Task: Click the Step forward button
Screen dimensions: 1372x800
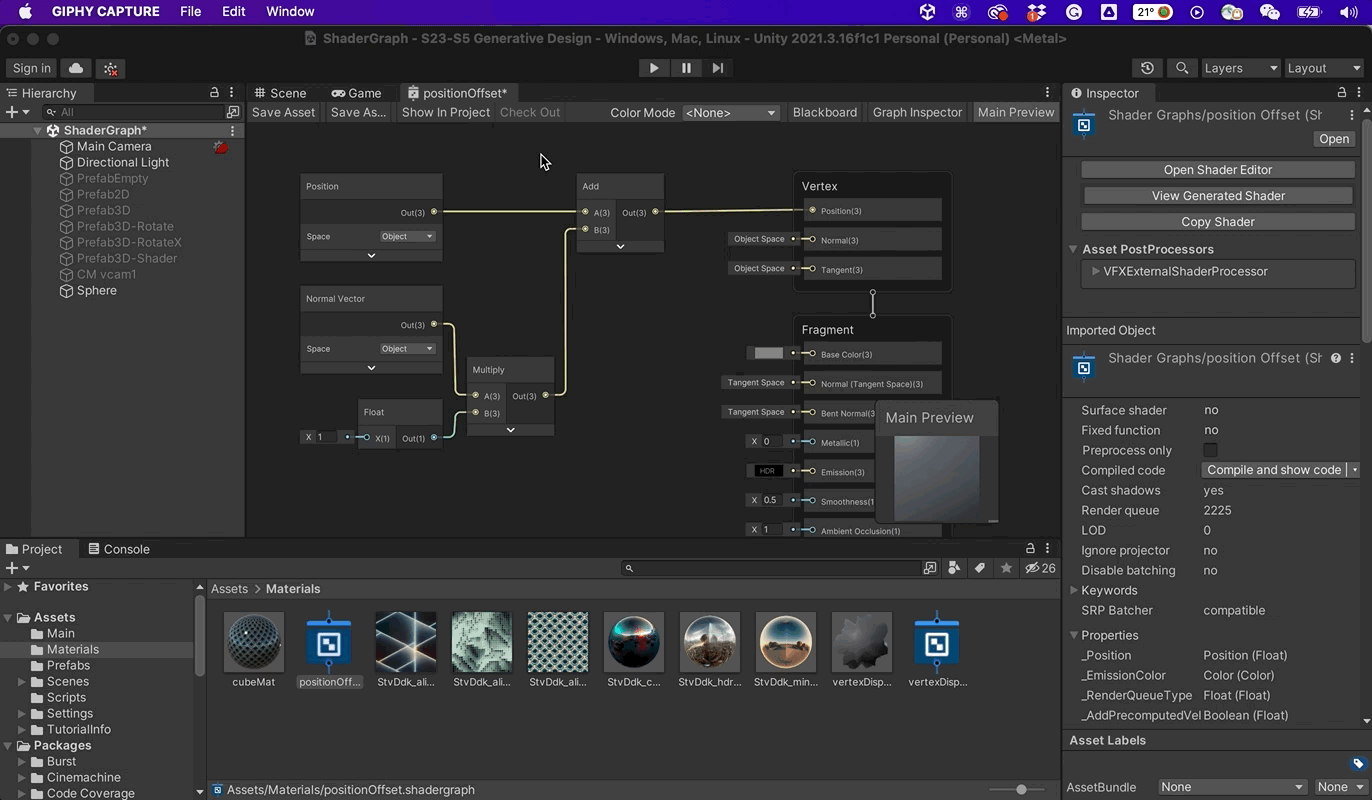Action: (x=718, y=68)
